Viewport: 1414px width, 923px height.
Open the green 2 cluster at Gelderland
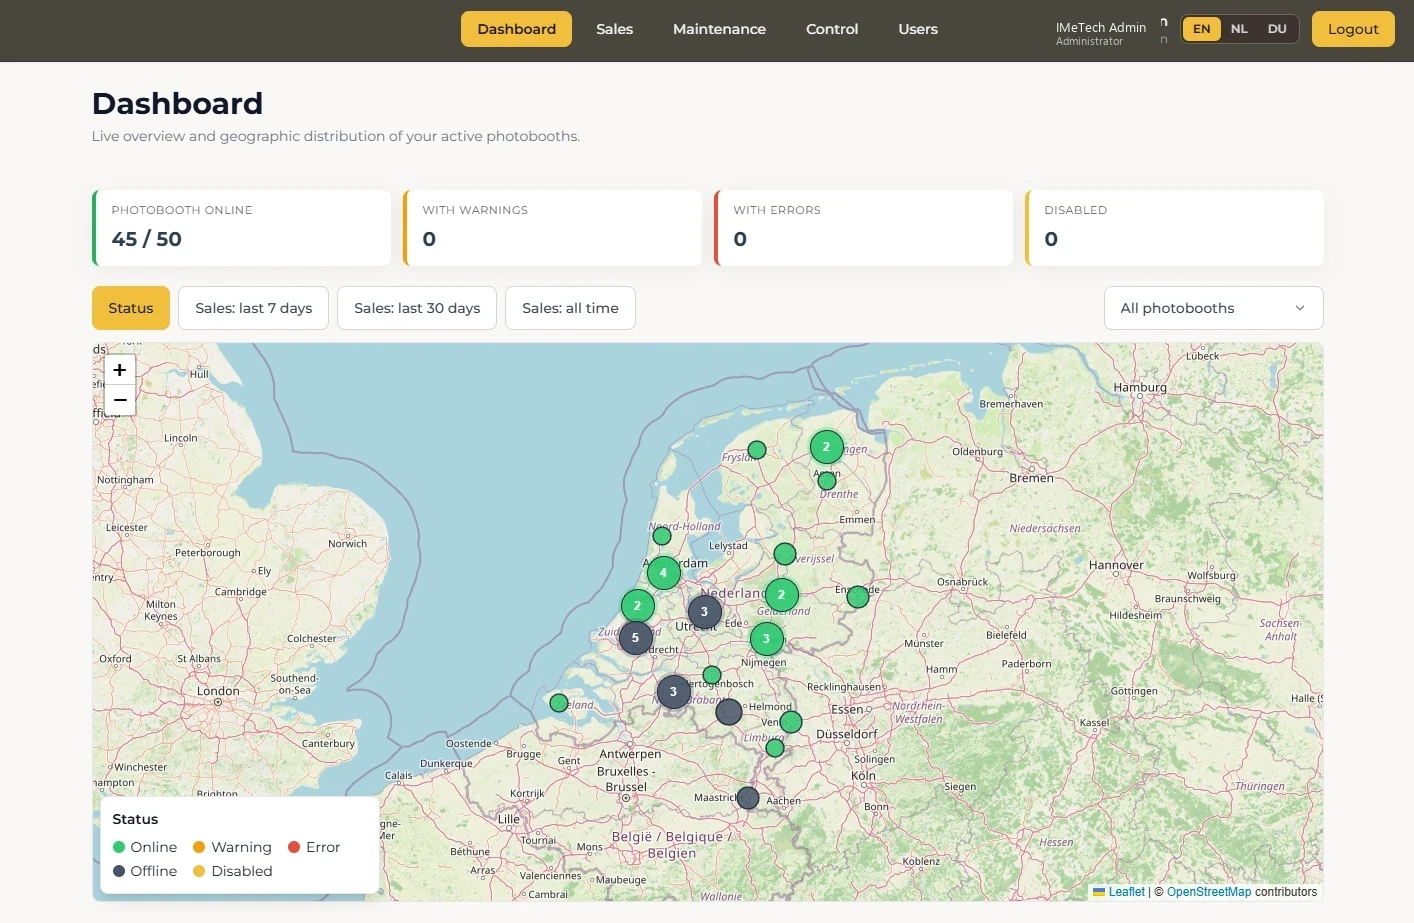click(781, 595)
